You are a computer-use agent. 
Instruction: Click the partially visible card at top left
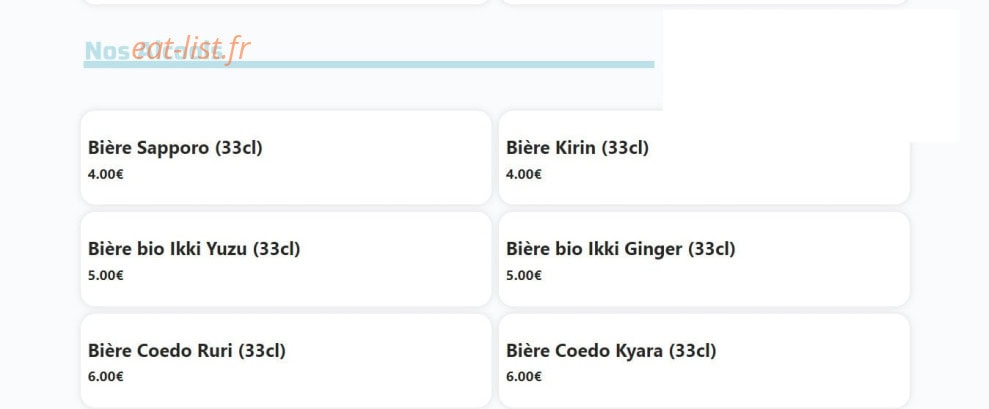[x=286, y=2]
